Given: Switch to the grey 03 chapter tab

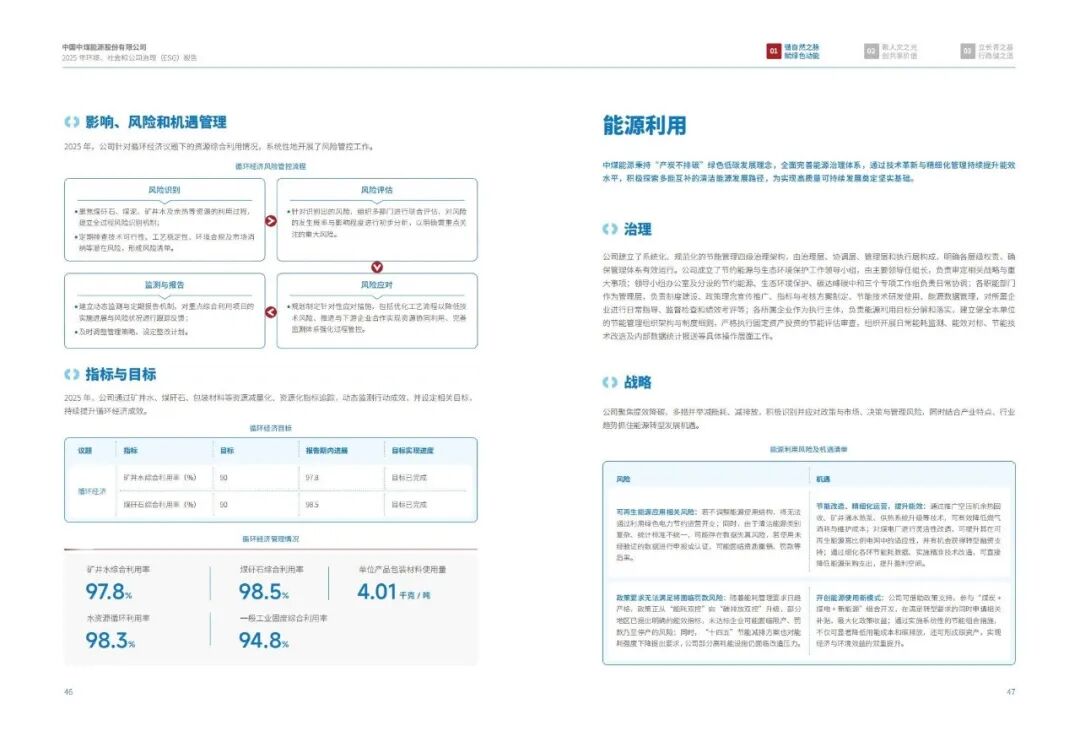Looking at the screenshot, I should (987, 51).
